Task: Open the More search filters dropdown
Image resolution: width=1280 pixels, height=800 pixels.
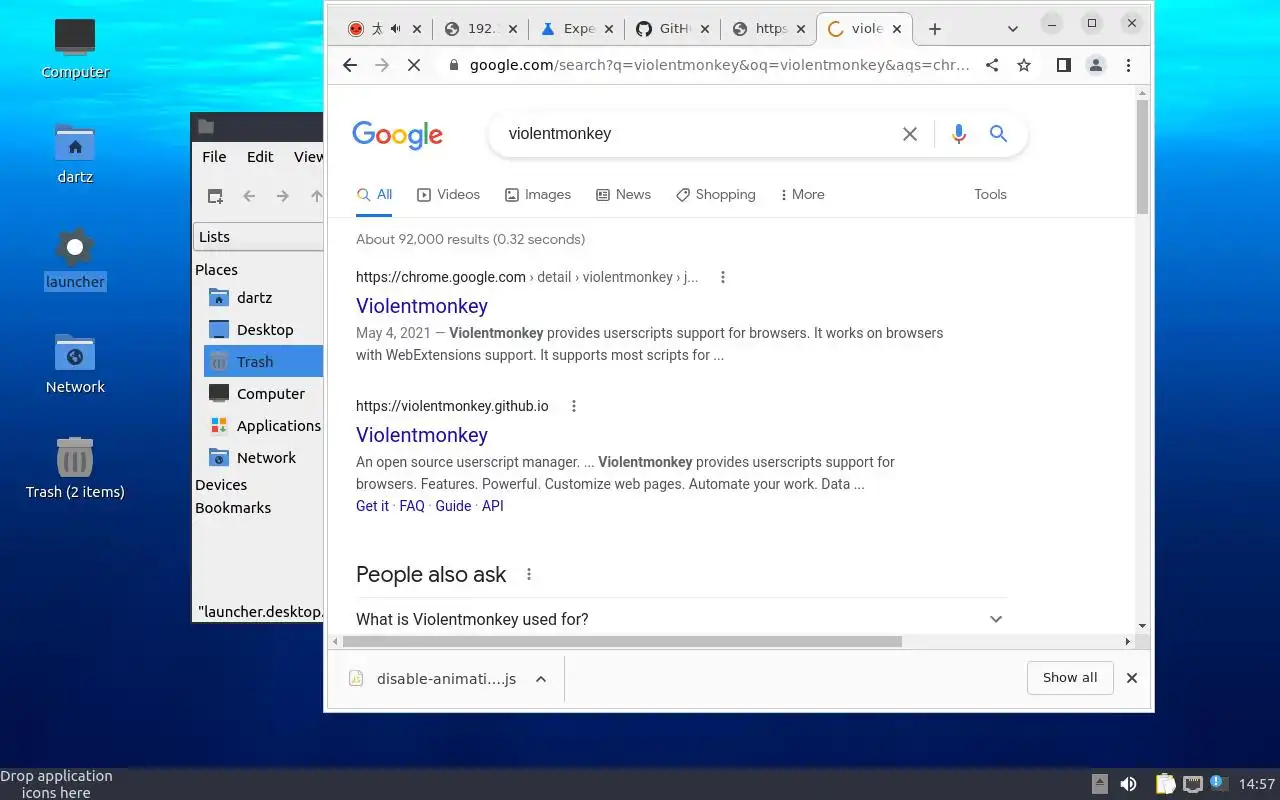Action: tap(802, 195)
